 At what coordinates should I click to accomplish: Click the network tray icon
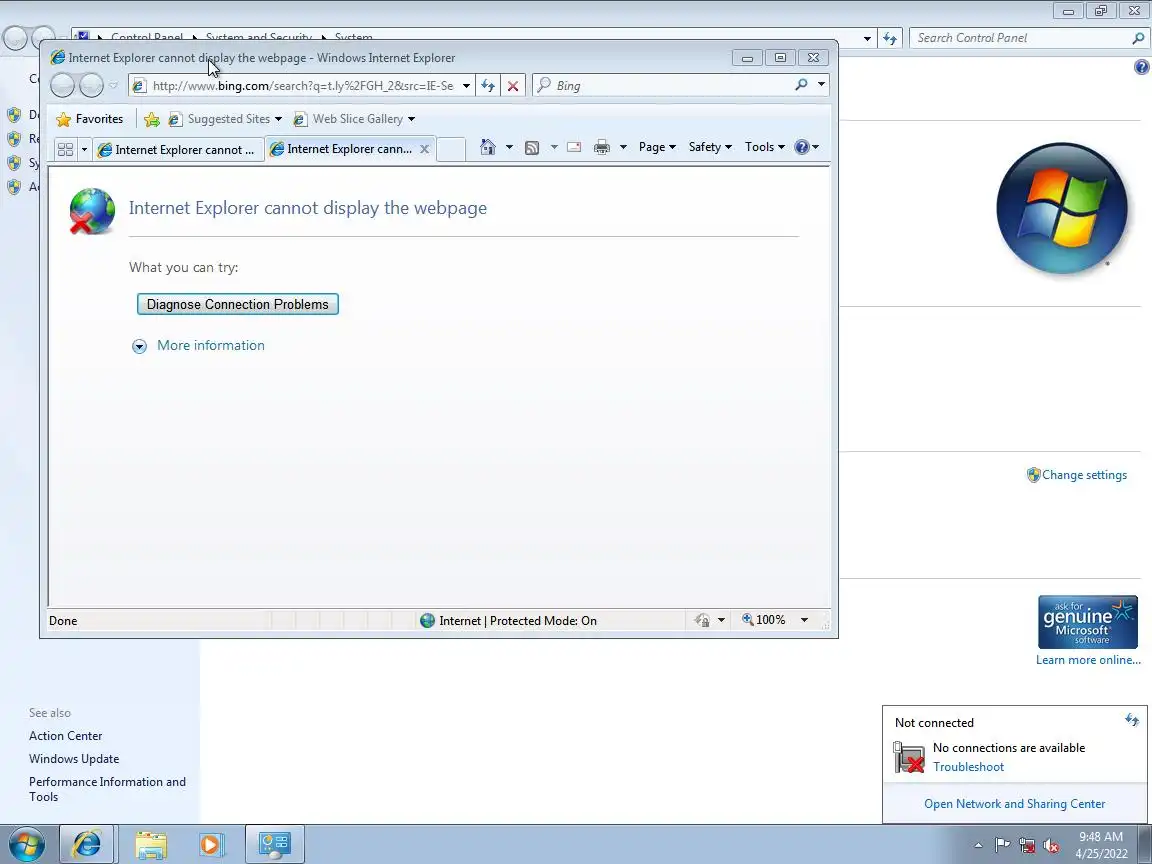[x=1027, y=846]
